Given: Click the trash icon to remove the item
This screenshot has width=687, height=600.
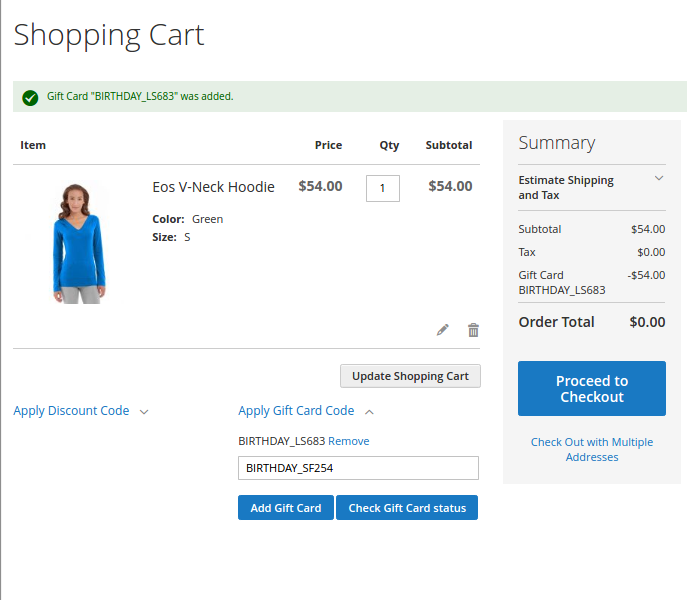Looking at the screenshot, I should tap(473, 330).
